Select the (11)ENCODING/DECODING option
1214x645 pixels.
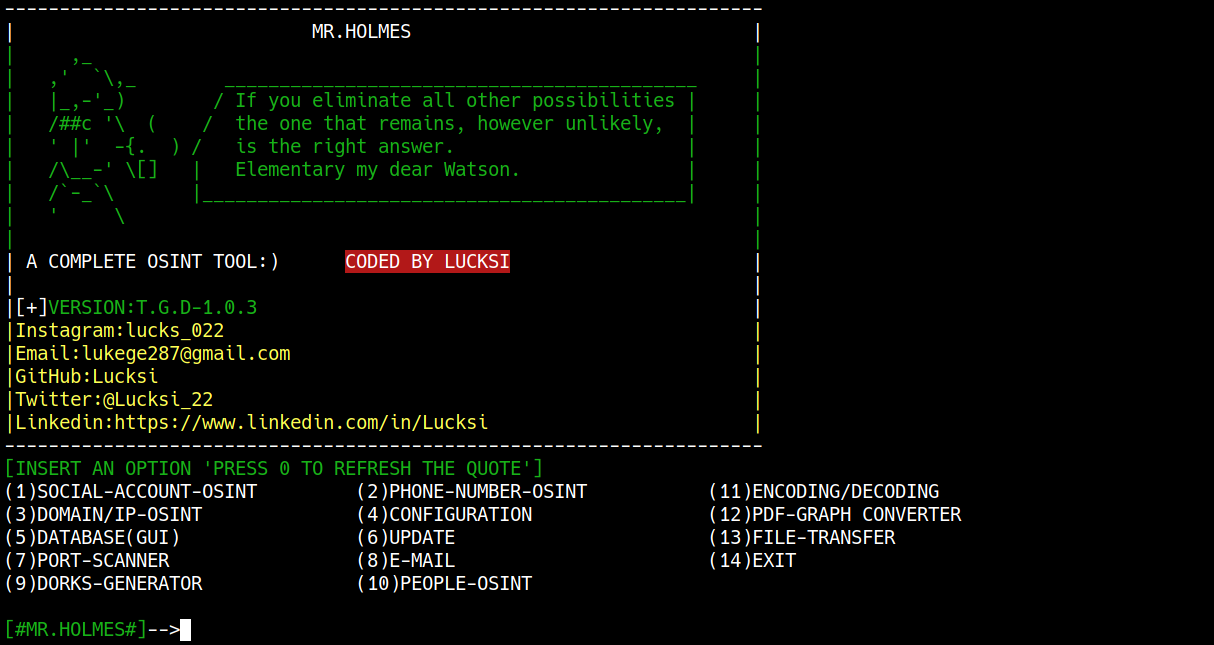(x=824, y=491)
